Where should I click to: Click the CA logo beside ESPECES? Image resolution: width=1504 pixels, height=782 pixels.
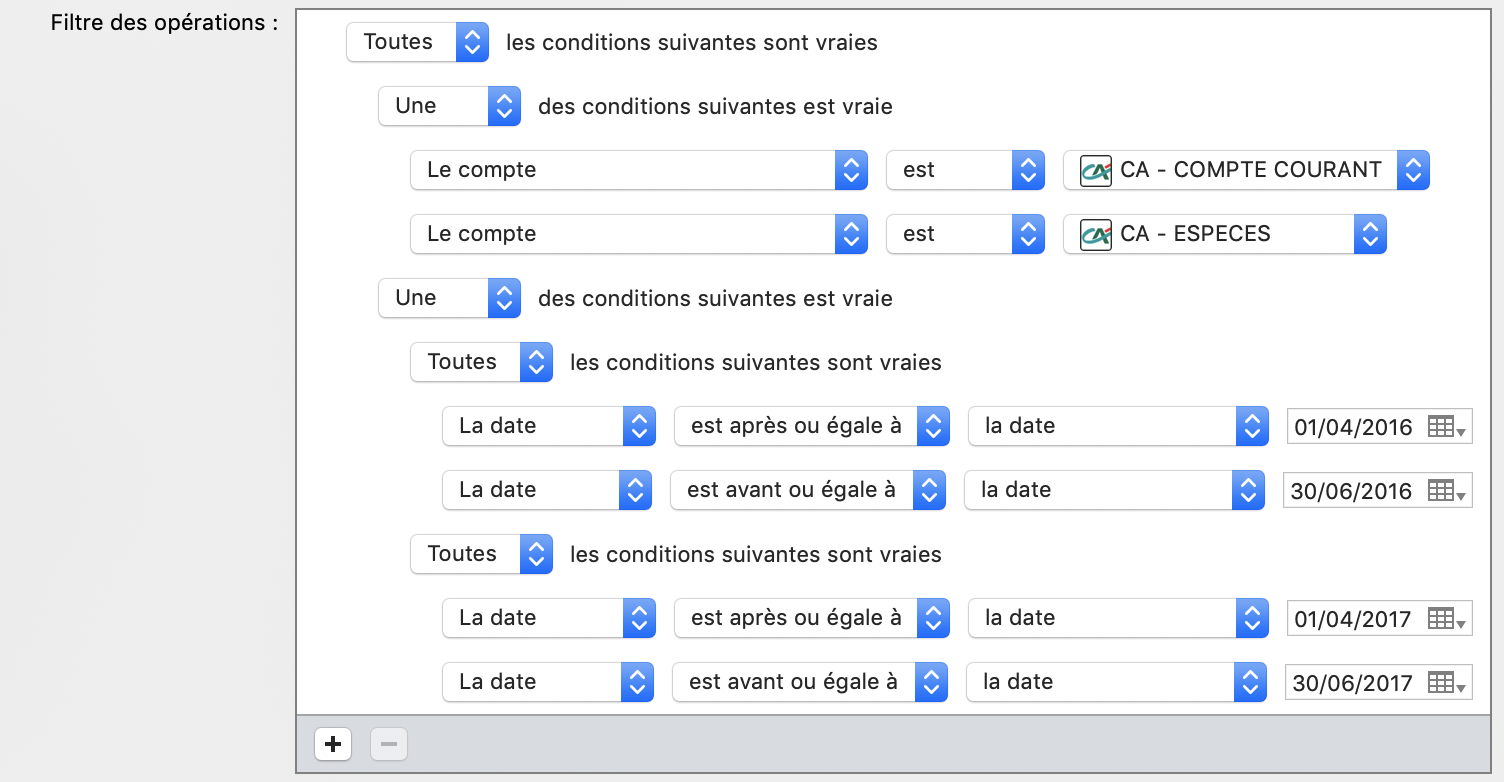pos(1096,234)
